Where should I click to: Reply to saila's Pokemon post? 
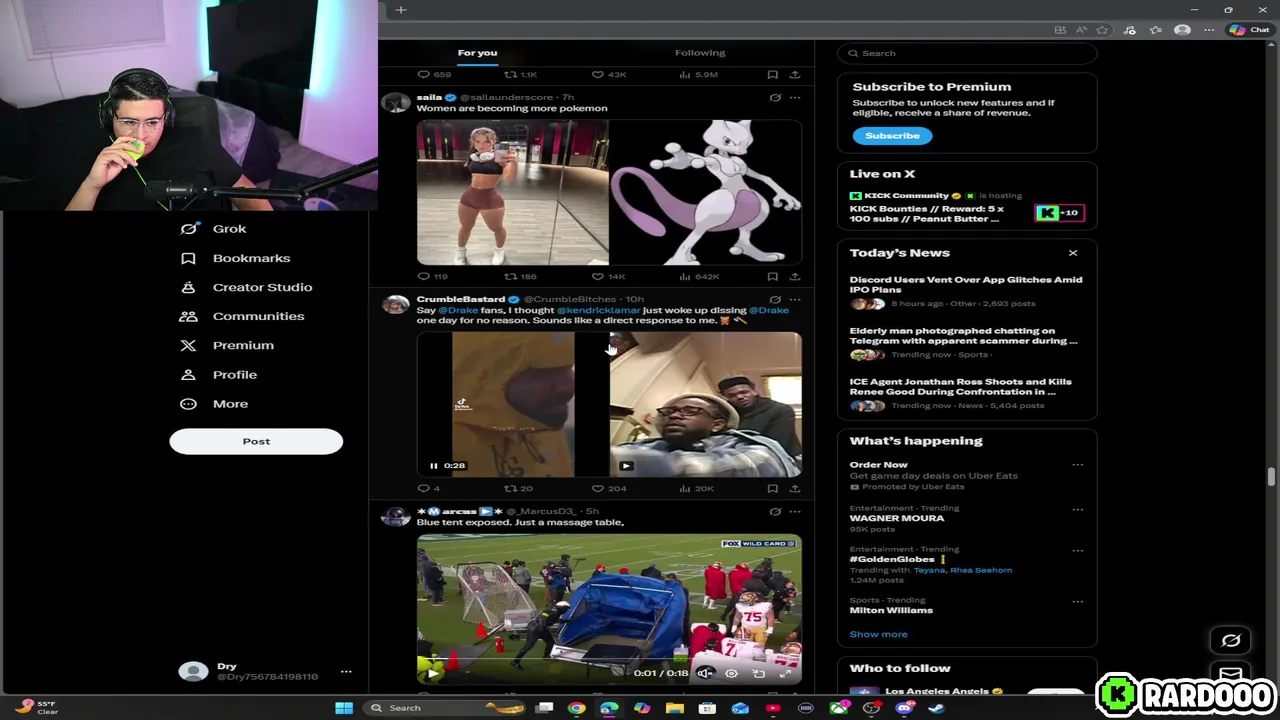tap(431, 276)
